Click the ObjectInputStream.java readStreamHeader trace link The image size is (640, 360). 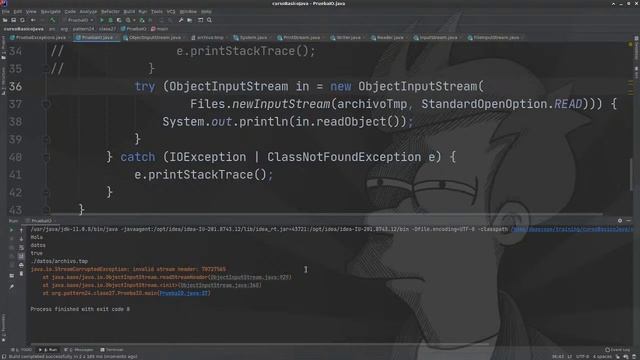250,278
